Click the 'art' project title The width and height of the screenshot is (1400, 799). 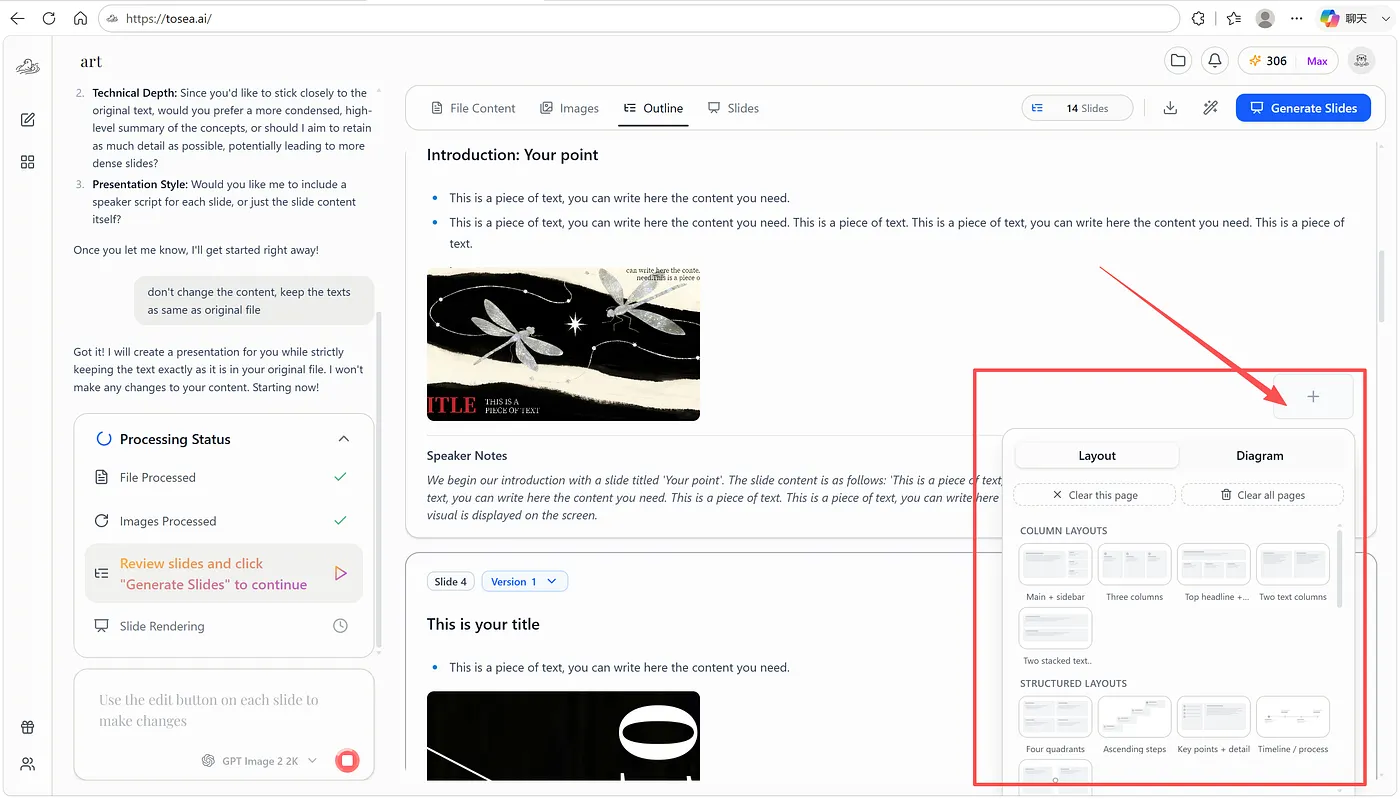click(91, 62)
